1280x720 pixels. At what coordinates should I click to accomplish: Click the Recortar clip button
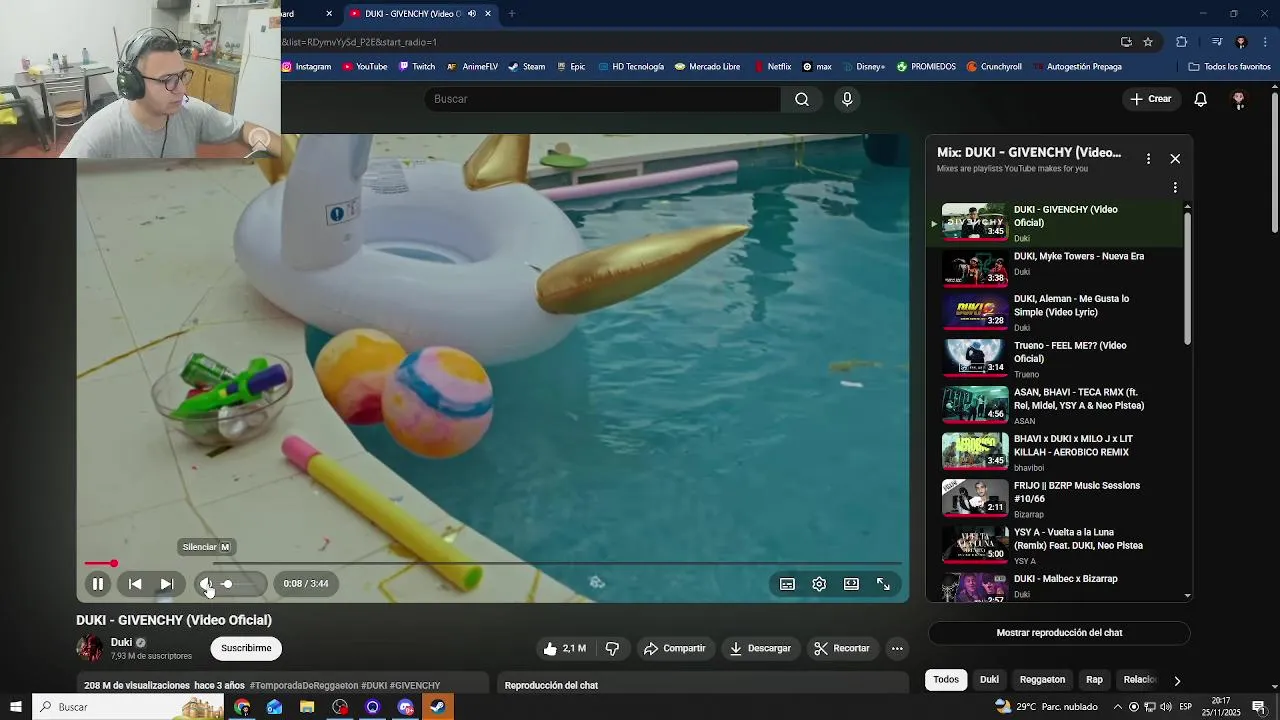tap(842, 649)
